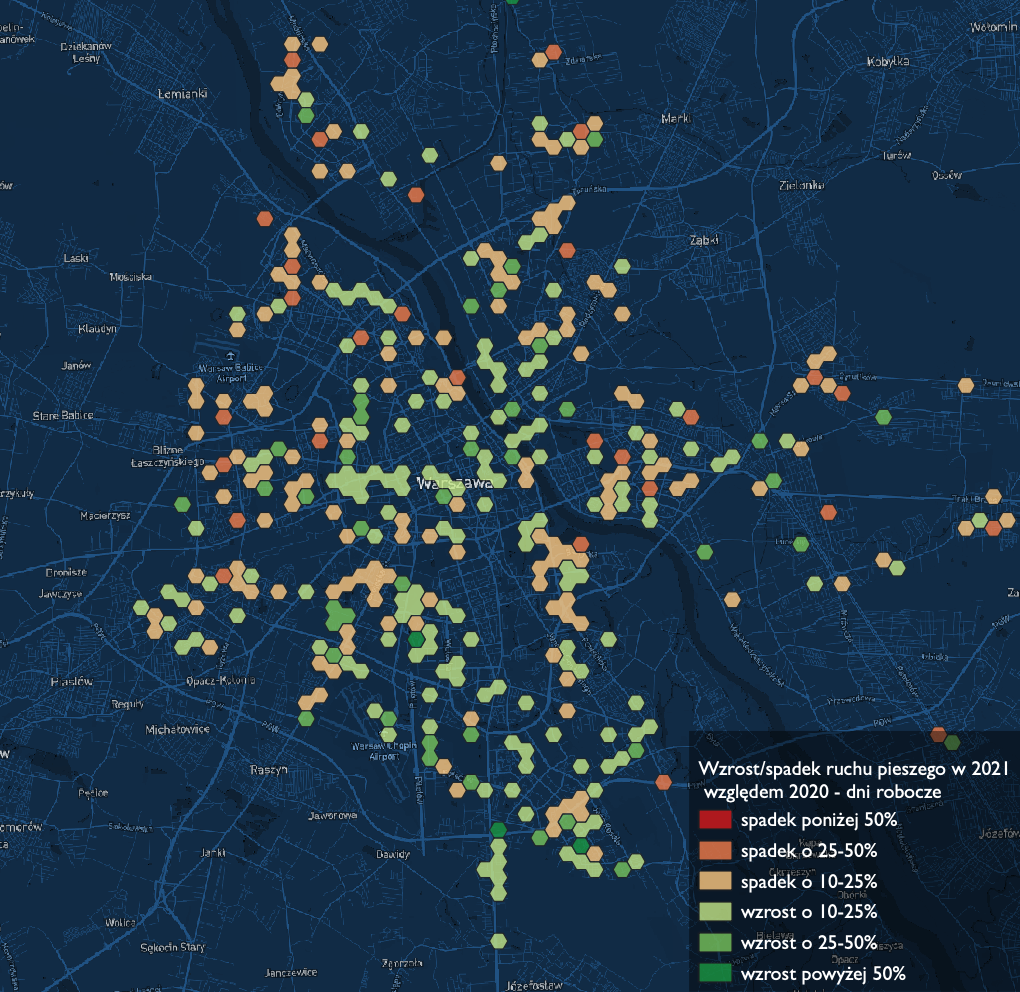
Task: Select the light green 'wzrost o 10-25%' swatch
Action: 718,912
